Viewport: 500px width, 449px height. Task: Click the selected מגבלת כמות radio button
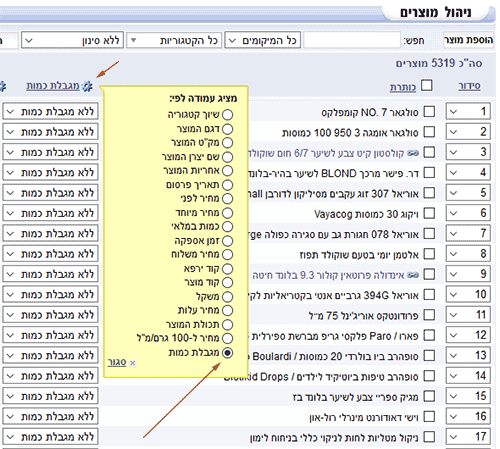pyautogui.click(x=227, y=353)
